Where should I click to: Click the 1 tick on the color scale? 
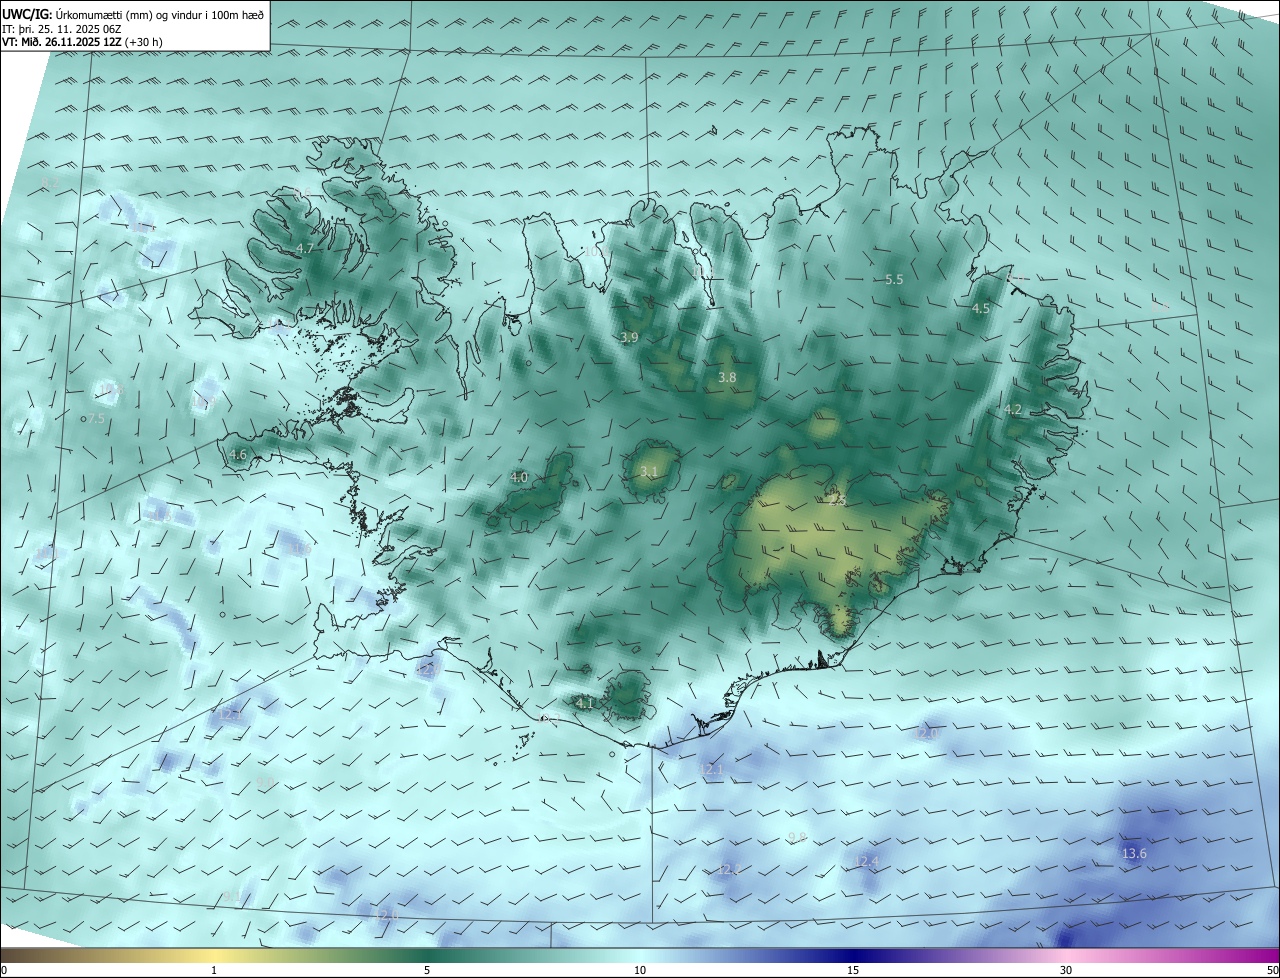(x=214, y=970)
